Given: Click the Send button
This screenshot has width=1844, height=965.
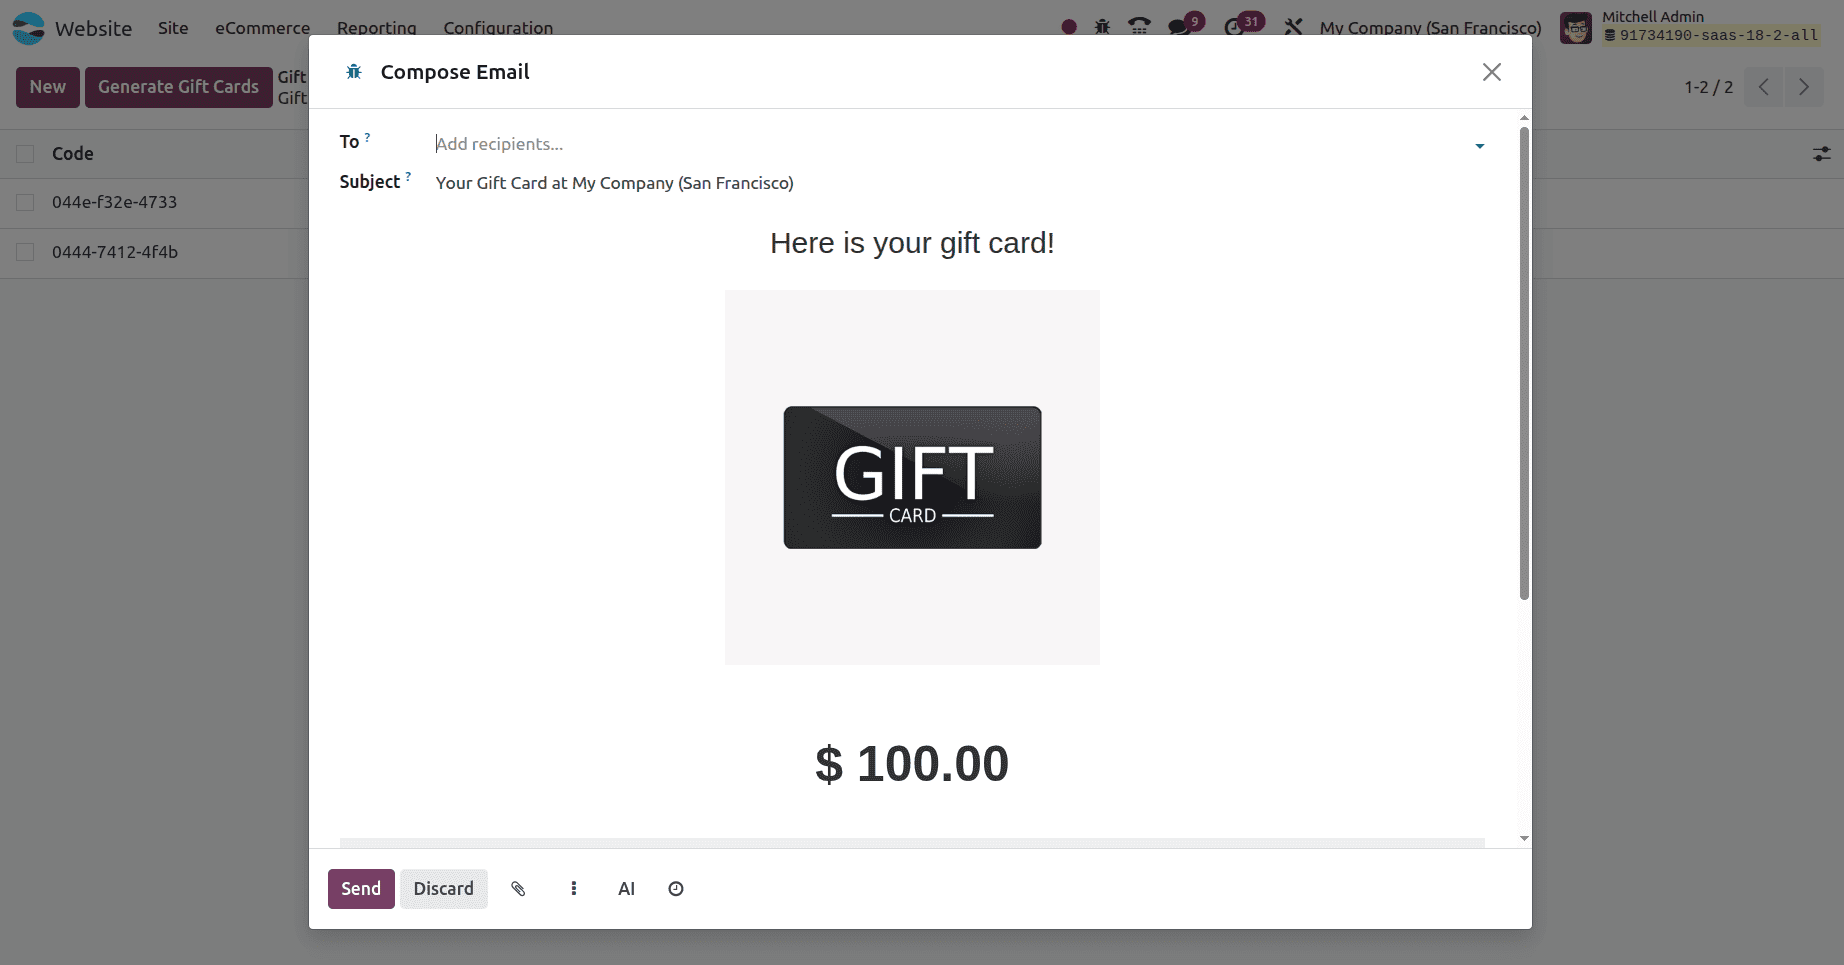Looking at the screenshot, I should 361,889.
